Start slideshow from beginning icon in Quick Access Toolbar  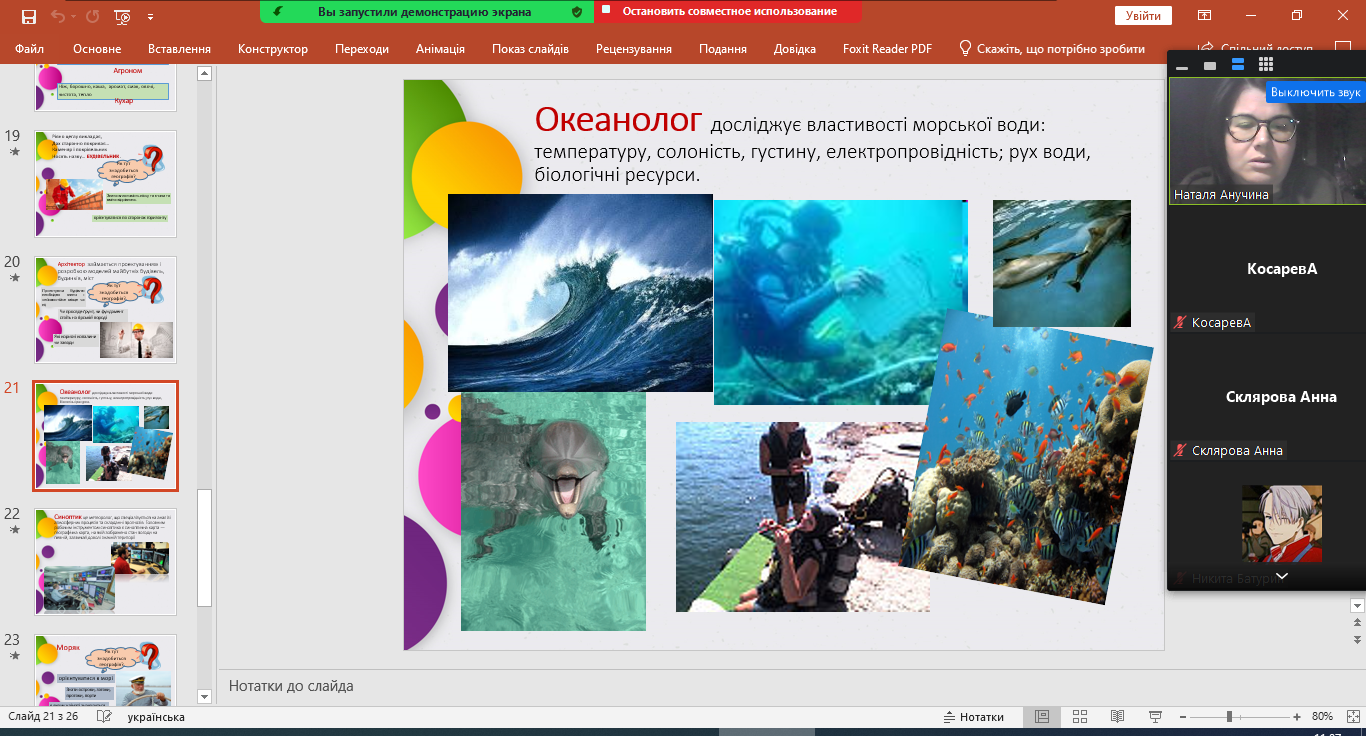coord(123,16)
